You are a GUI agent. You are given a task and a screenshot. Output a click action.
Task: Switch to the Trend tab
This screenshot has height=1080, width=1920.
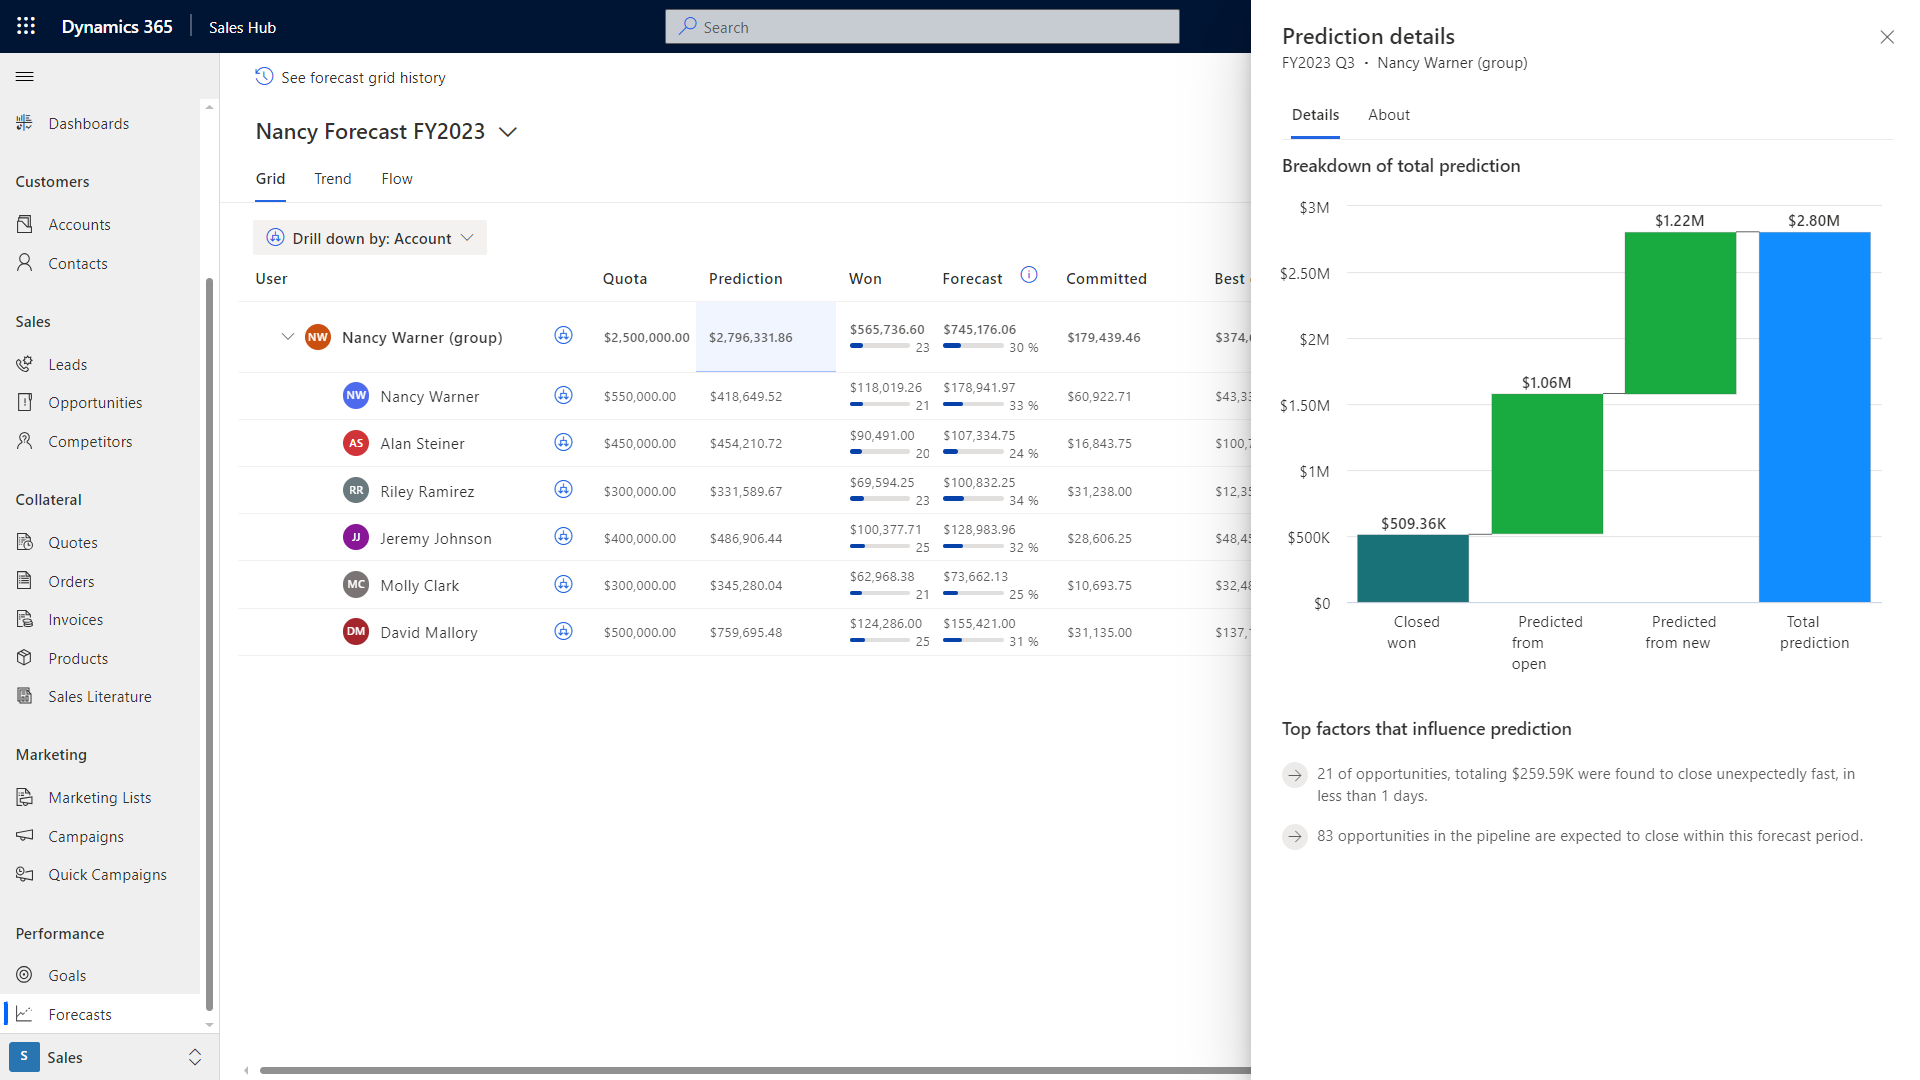[x=333, y=179]
